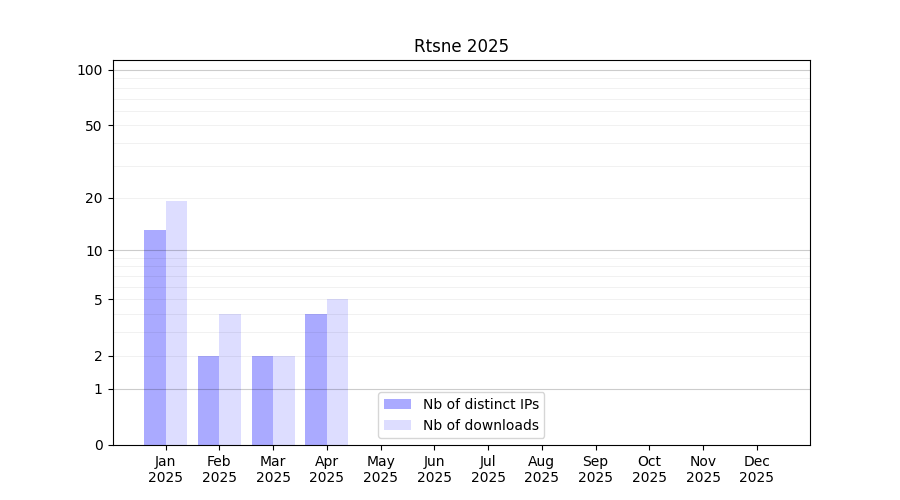The width and height of the screenshot is (900, 500).
Task: Click the January distinct IPs bar
Action: click(x=155, y=337)
